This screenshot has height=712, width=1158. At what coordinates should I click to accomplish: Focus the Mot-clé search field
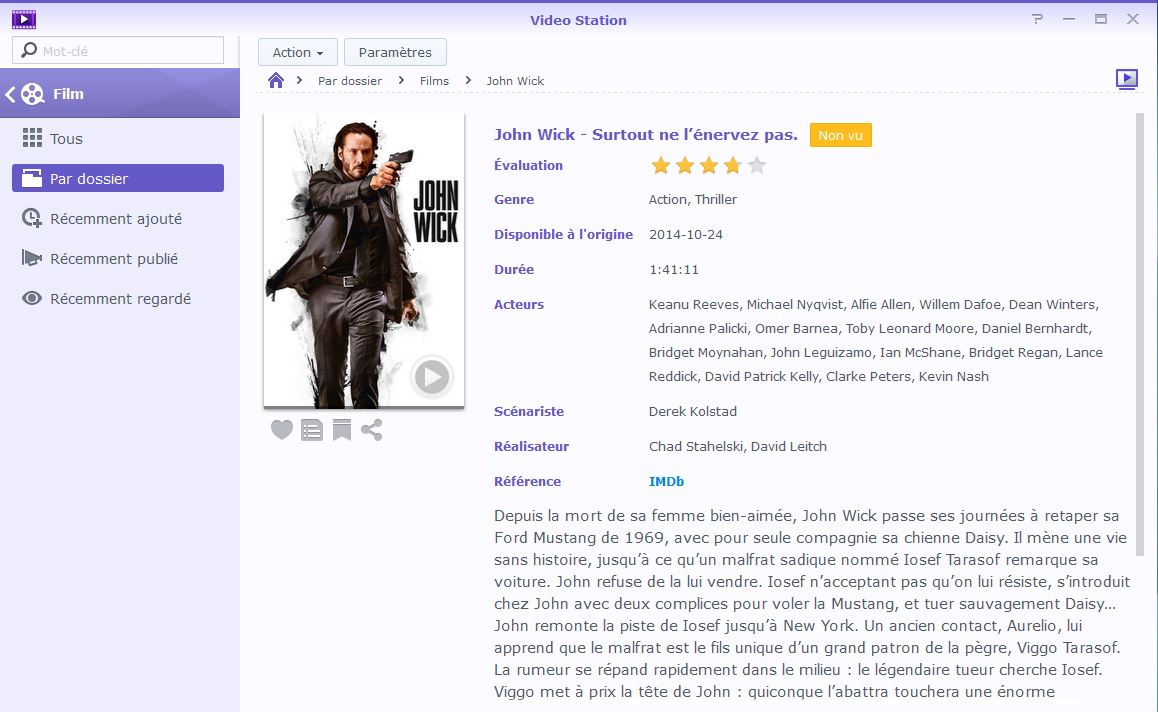click(x=118, y=50)
